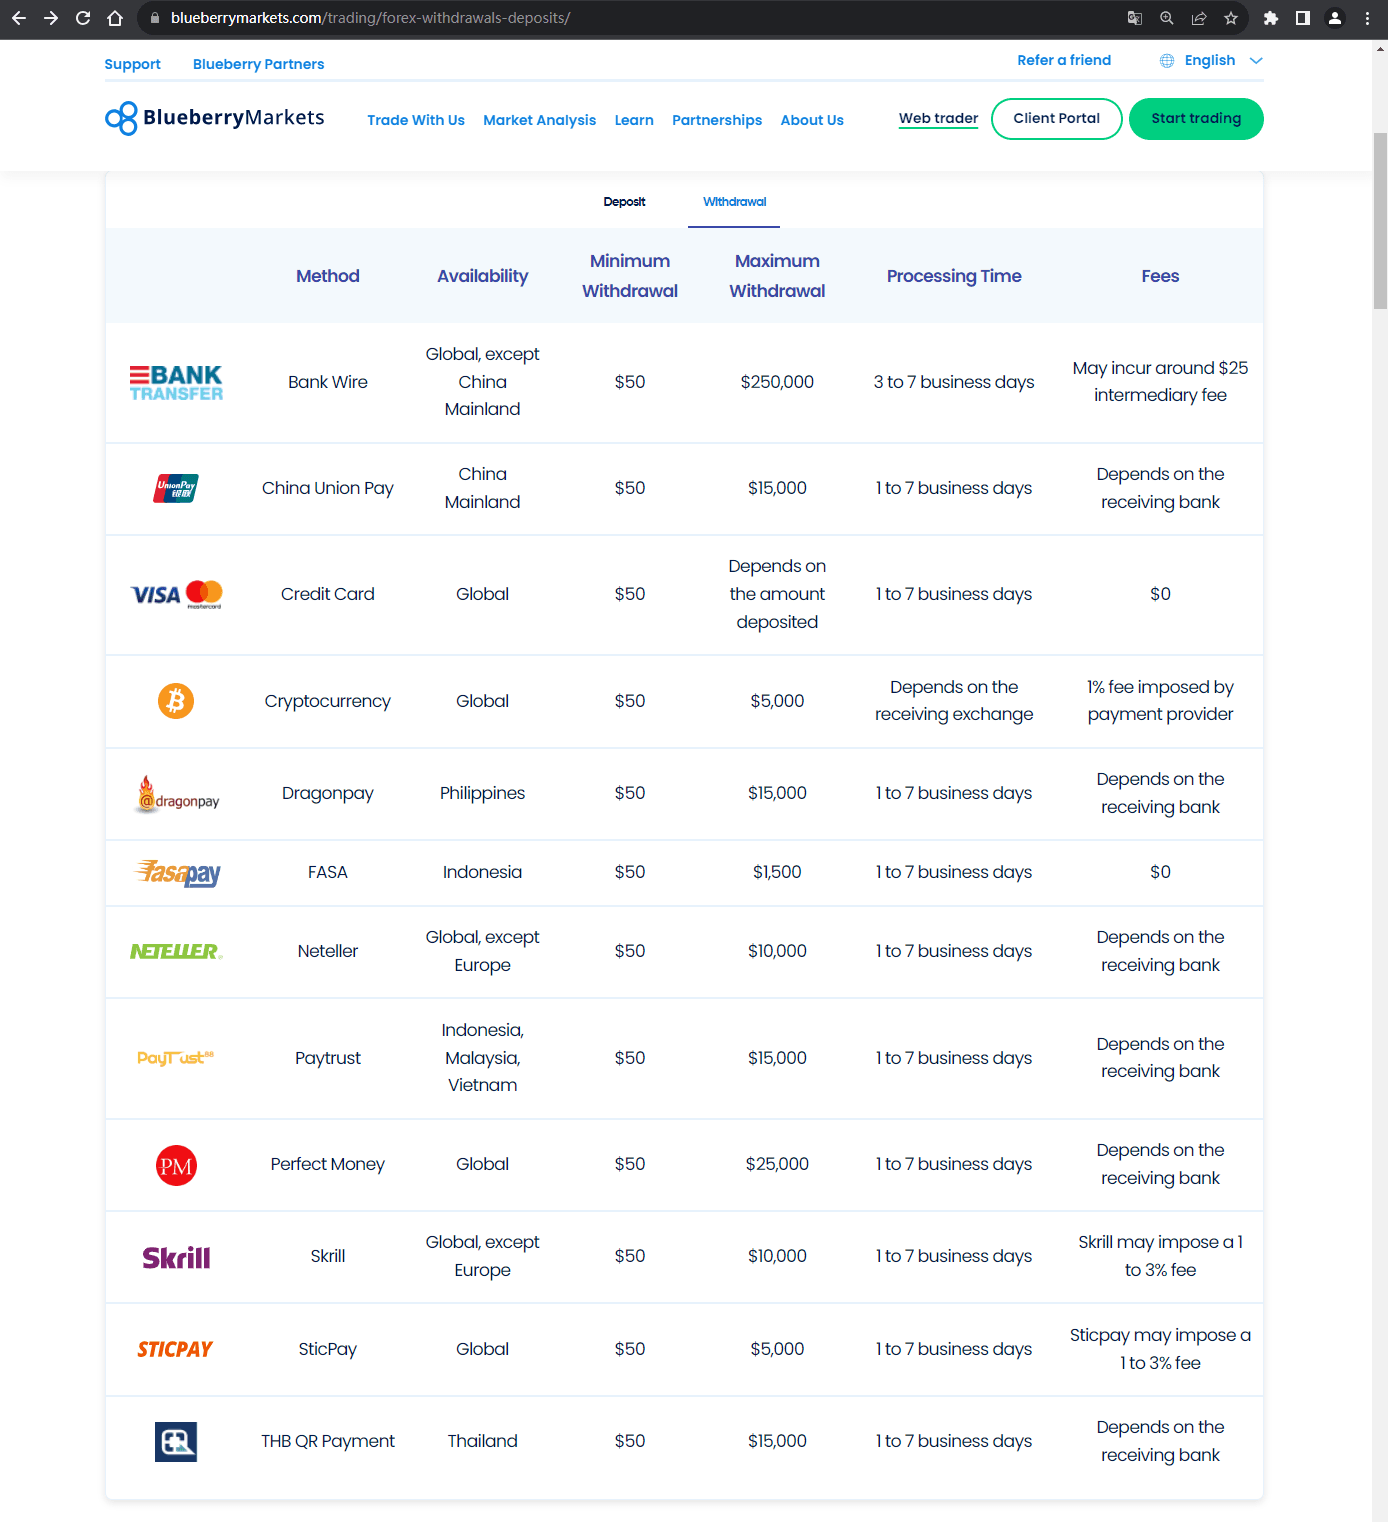Open the Partnerships menu
The width and height of the screenshot is (1388, 1522).
coord(717,120)
